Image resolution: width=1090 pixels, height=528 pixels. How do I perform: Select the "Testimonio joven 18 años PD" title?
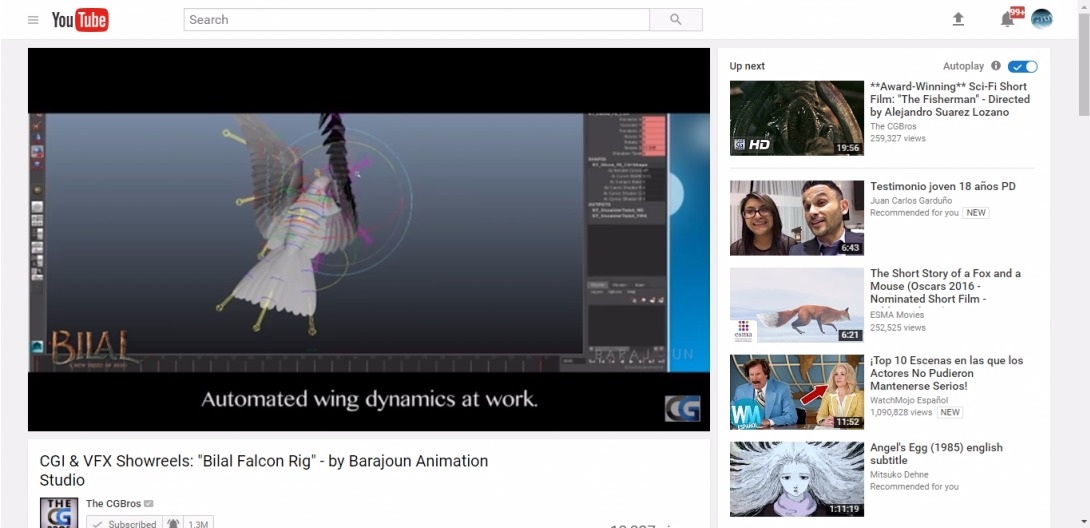(943, 186)
